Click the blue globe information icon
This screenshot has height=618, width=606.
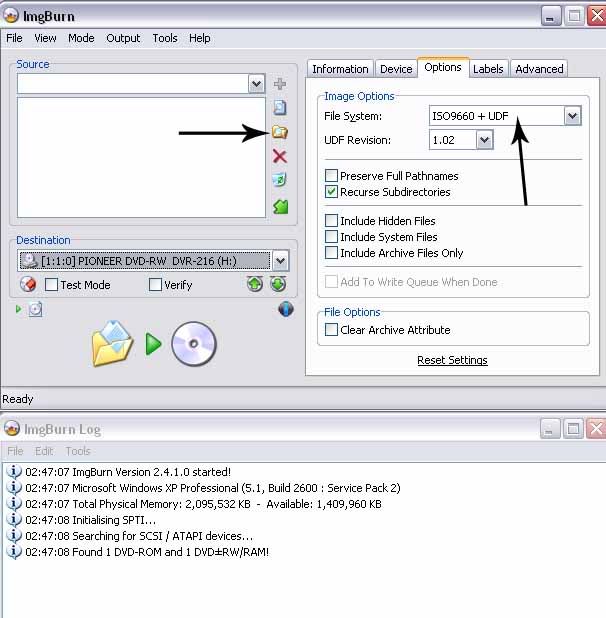point(286,309)
